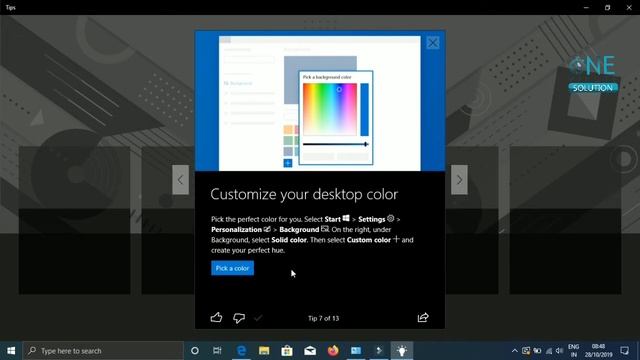Image resolution: width=640 pixels, height=360 pixels.
Task: Open the Windows Start menu
Action: pos(11,351)
